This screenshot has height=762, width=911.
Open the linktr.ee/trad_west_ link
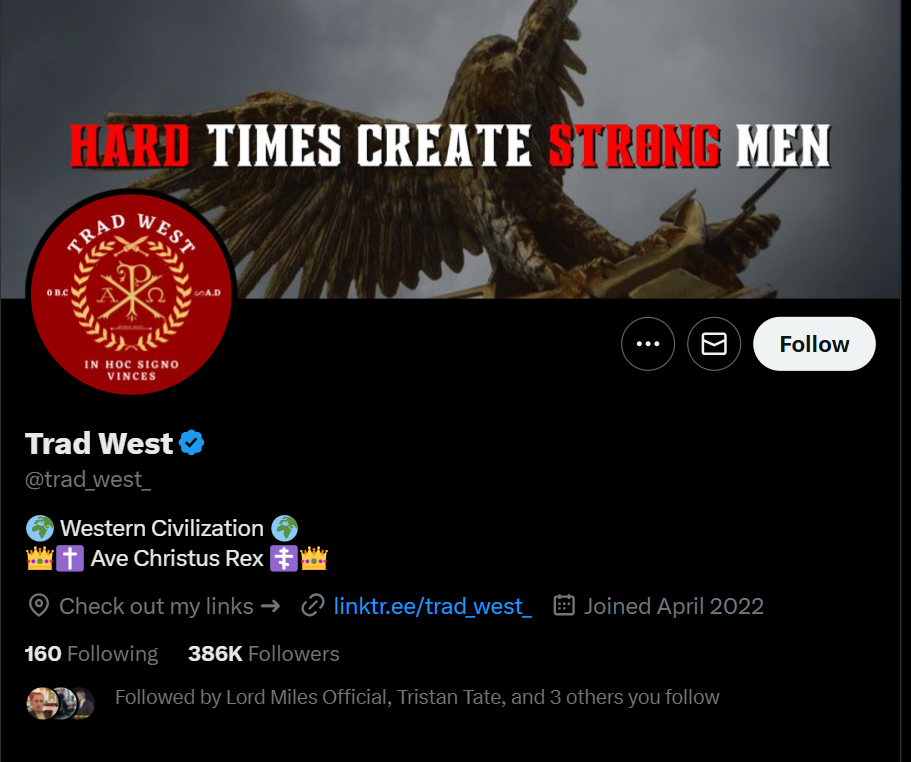pyautogui.click(x=432, y=606)
